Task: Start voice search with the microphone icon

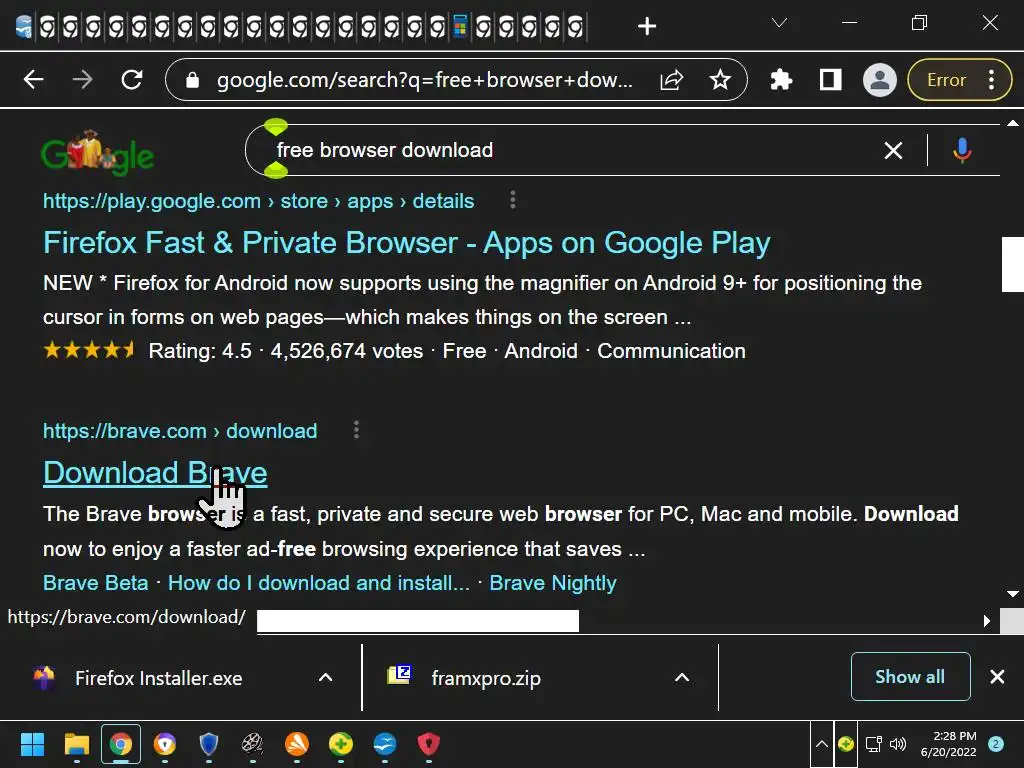Action: (961, 150)
